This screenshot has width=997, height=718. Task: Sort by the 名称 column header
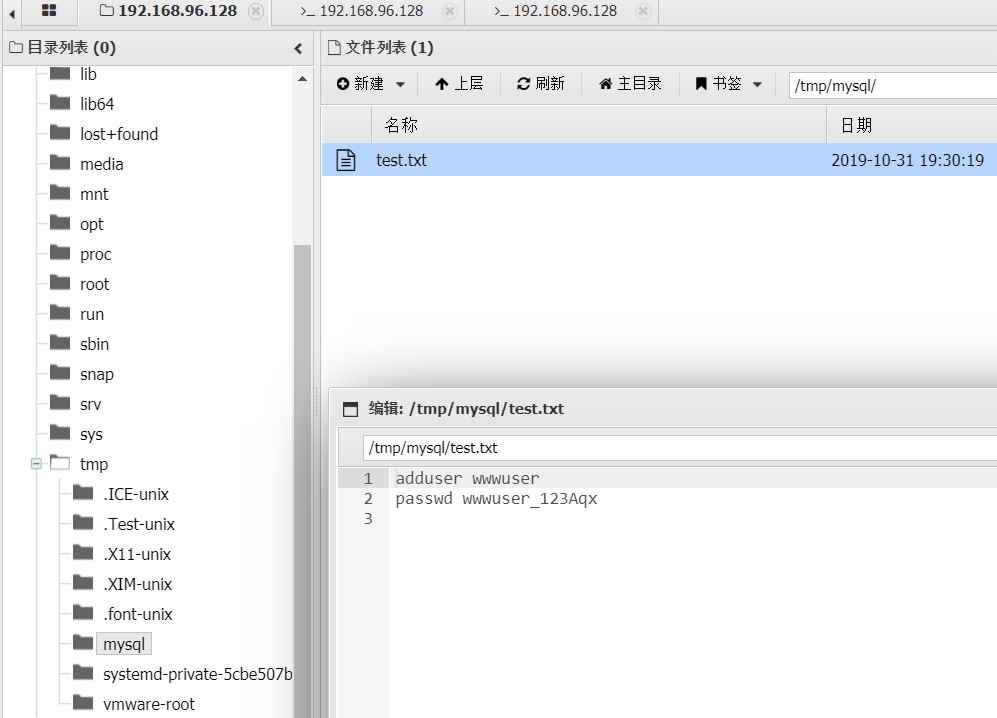pyautogui.click(x=598, y=125)
